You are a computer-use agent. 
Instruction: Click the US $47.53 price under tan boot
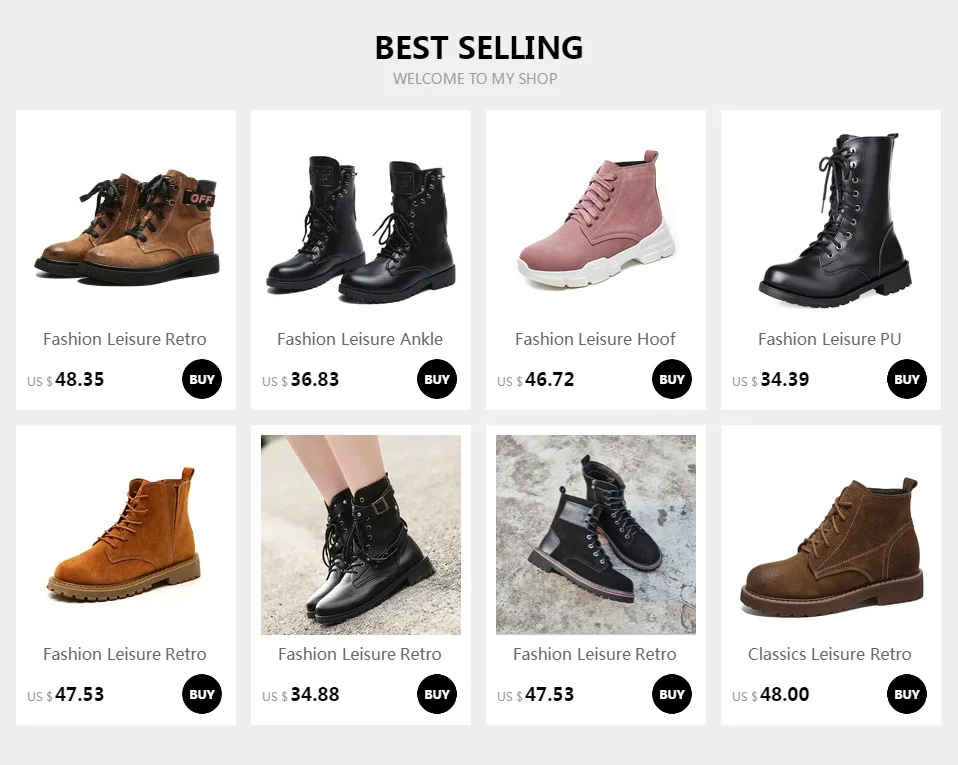click(x=65, y=695)
